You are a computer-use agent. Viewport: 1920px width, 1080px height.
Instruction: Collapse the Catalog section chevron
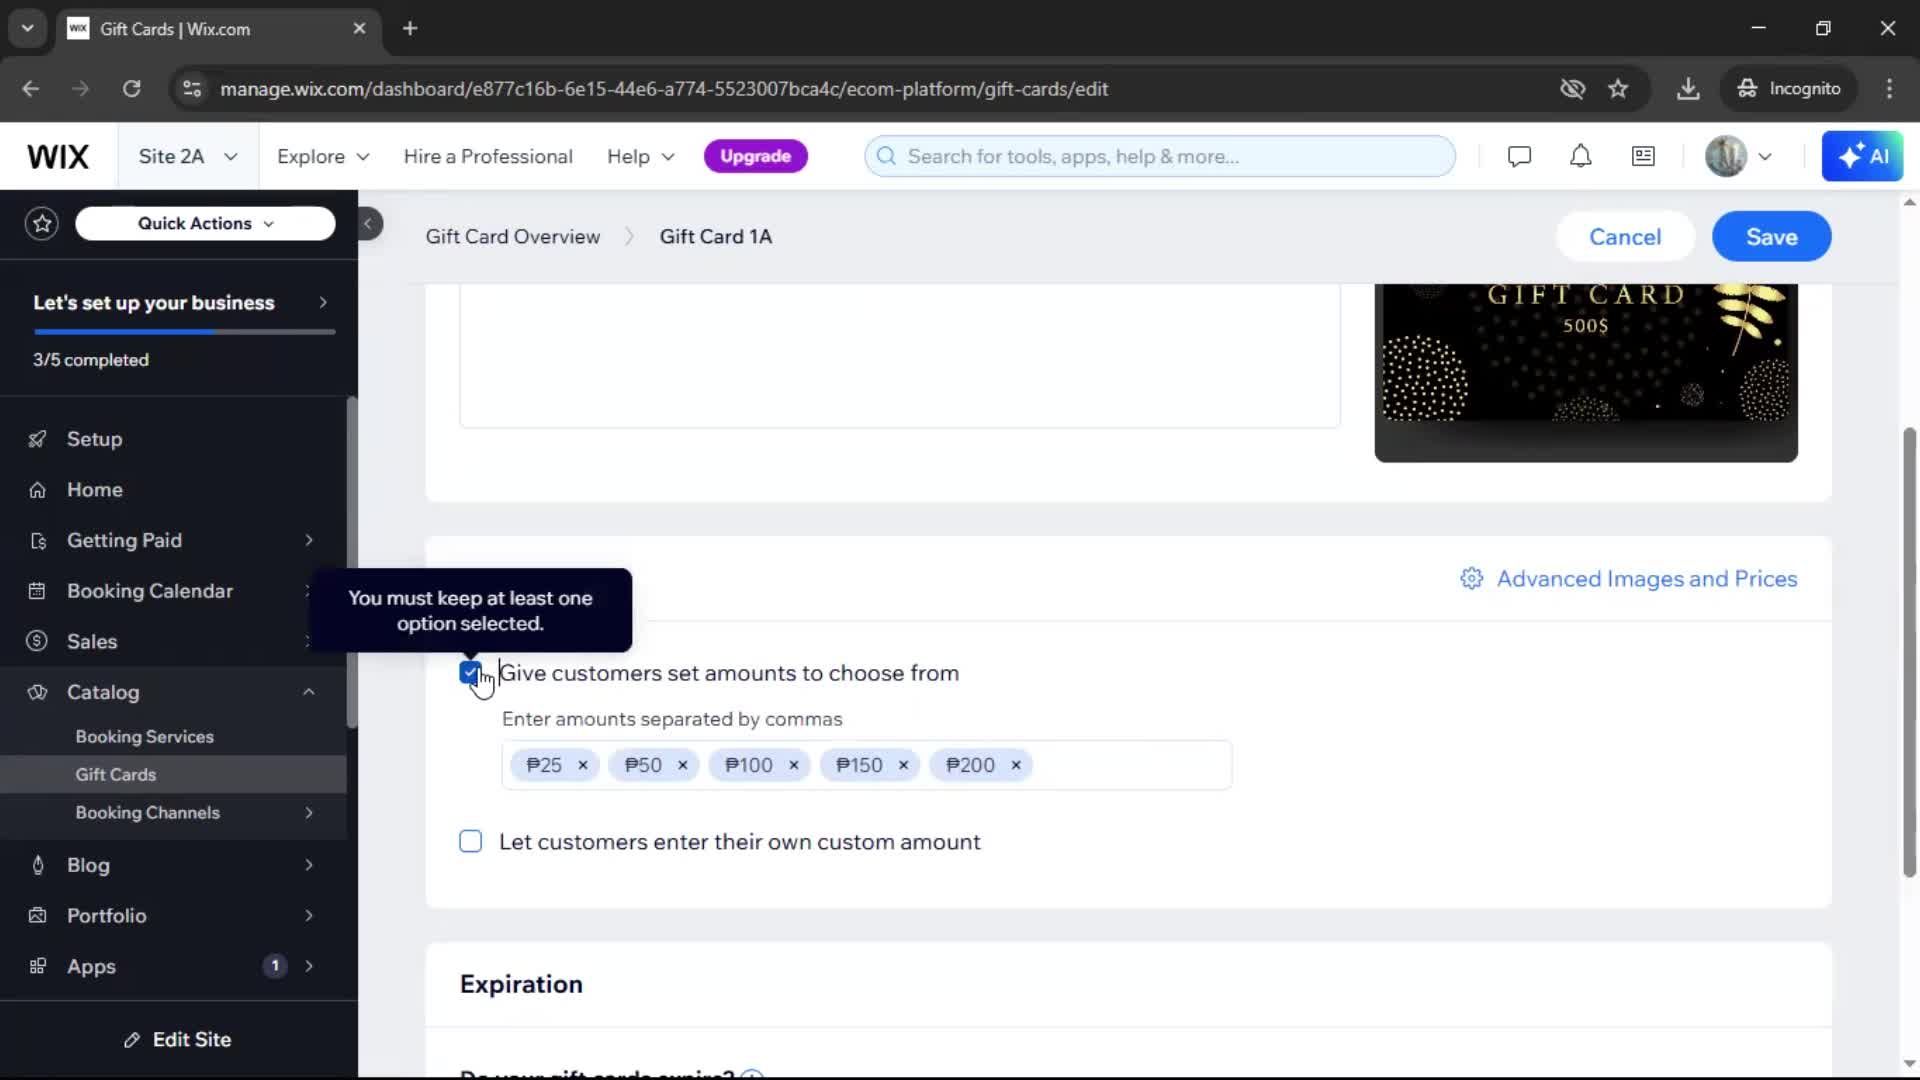309,692
